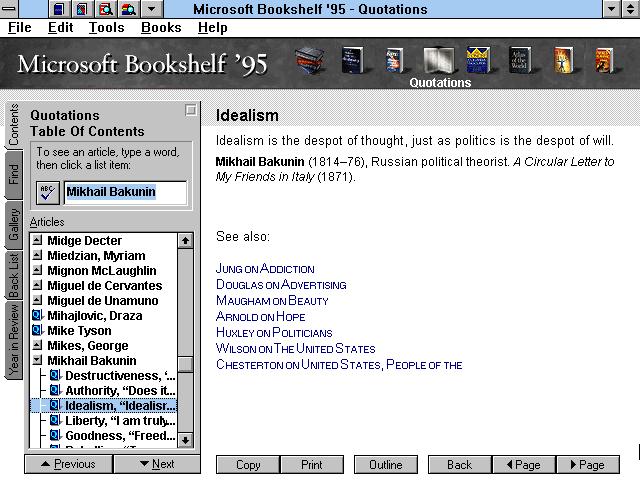Click the Mikhail Bakunin search text field
The width and height of the screenshot is (640, 480).
[125, 192]
